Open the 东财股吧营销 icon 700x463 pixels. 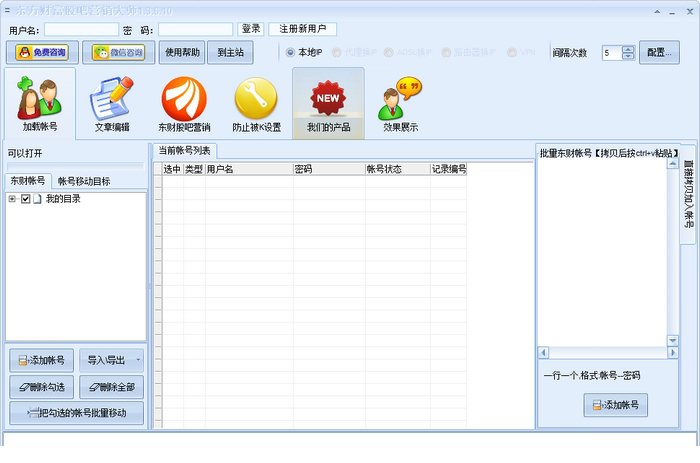184,103
